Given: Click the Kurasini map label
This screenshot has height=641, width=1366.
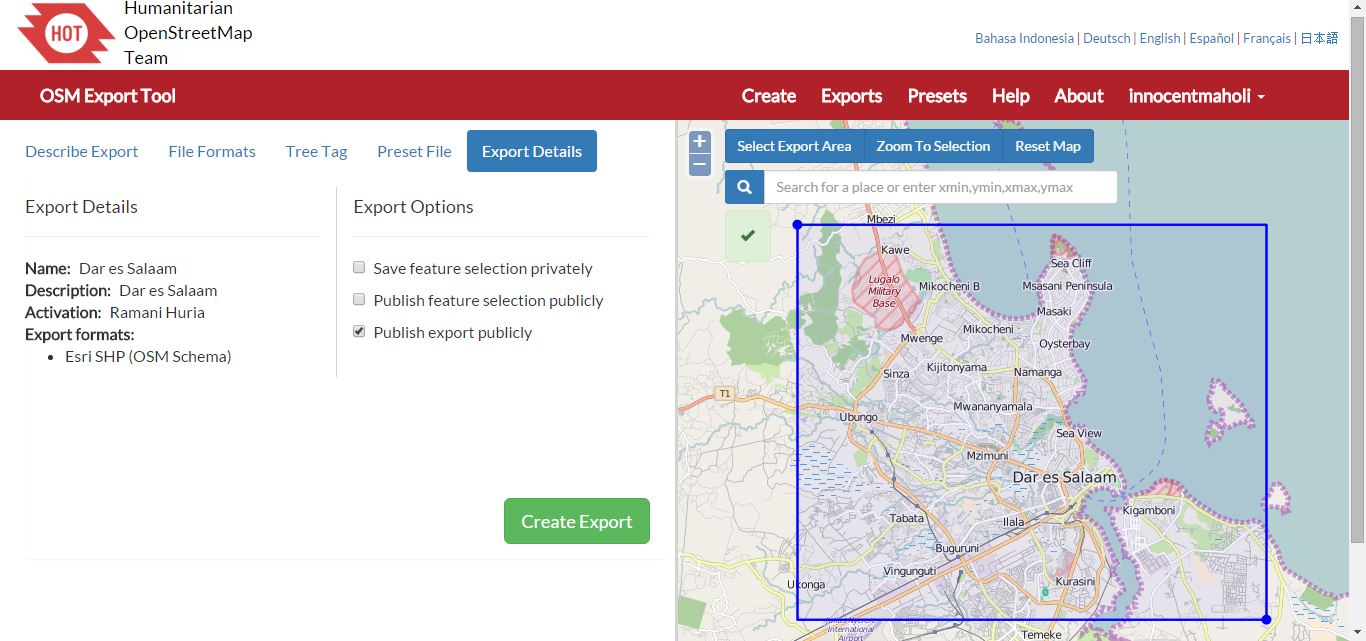Looking at the screenshot, I should [1076, 581].
